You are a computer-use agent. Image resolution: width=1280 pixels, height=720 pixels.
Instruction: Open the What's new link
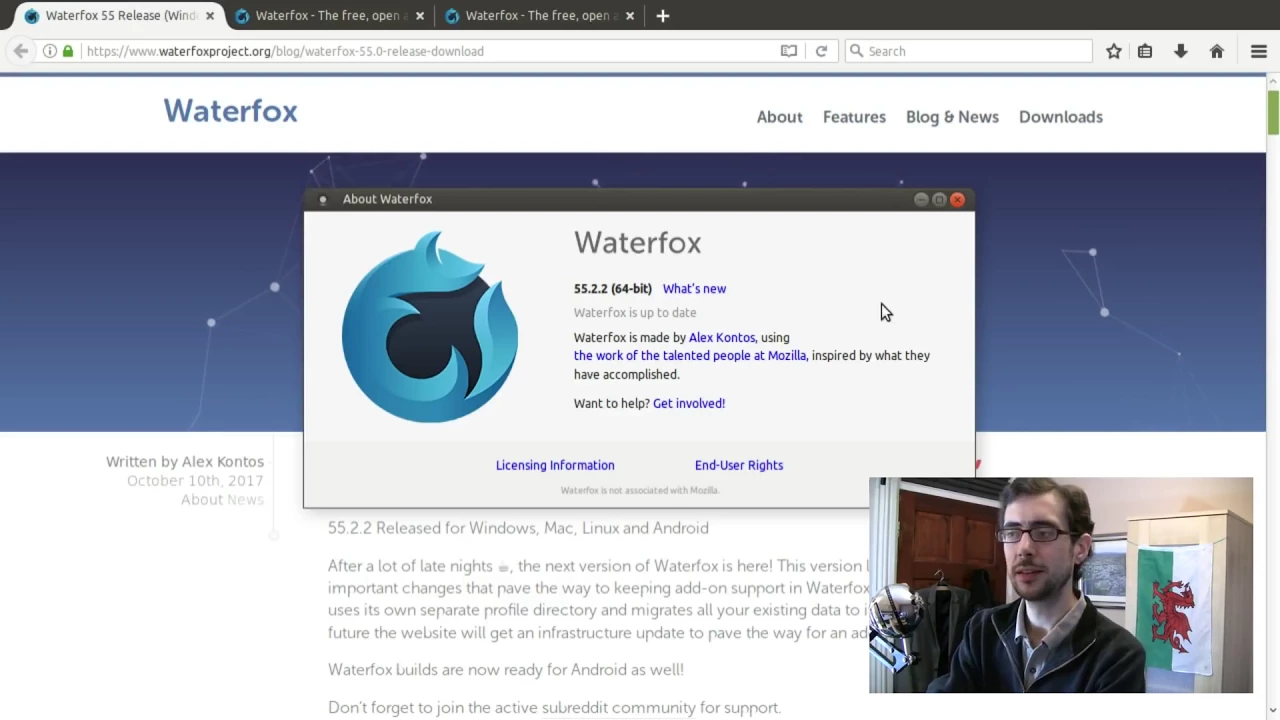click(694, 289)
